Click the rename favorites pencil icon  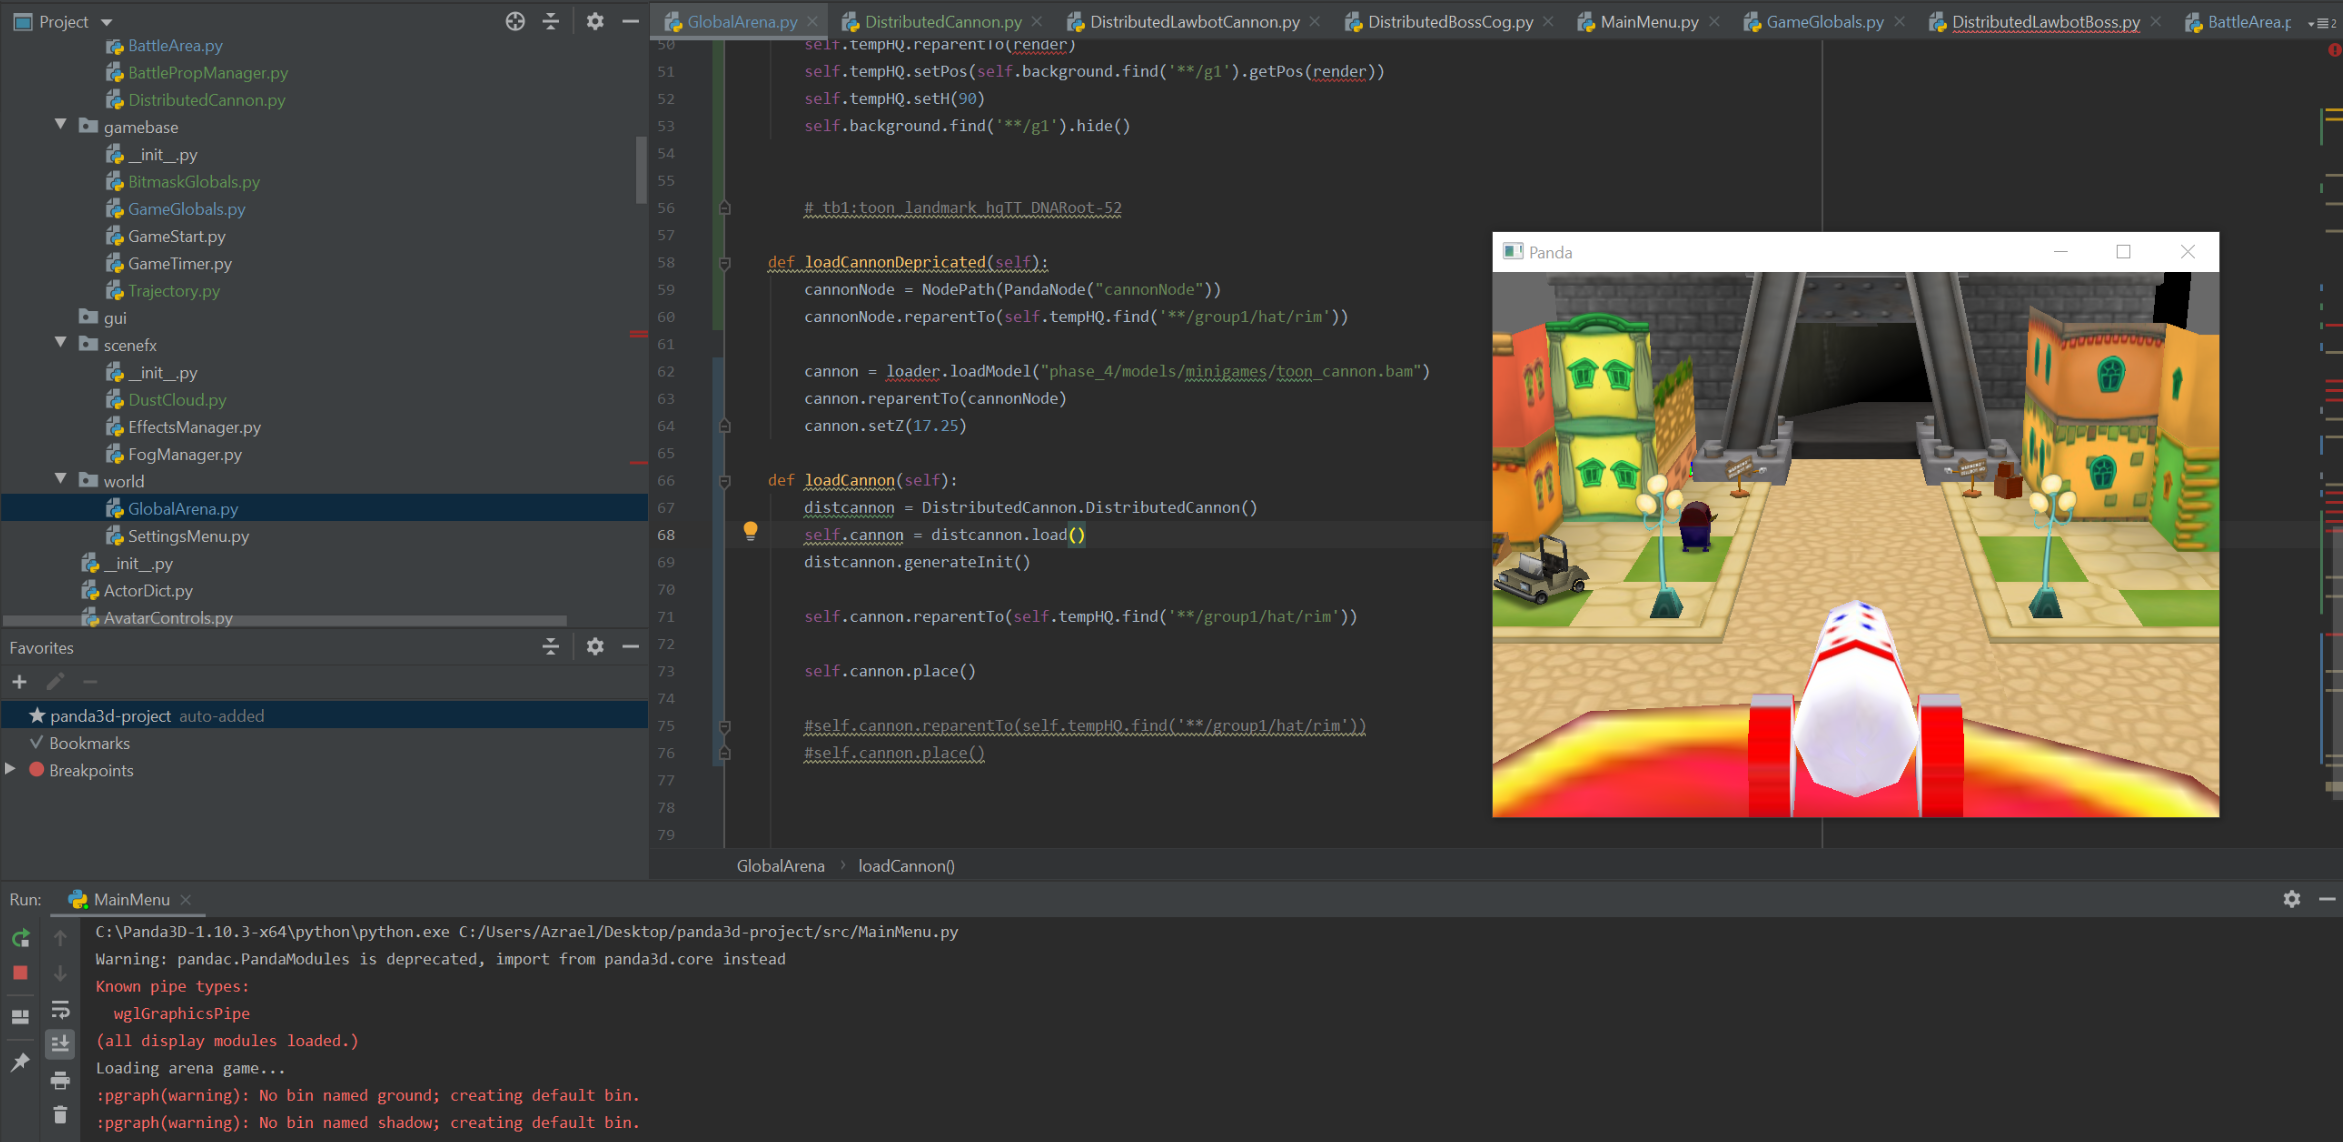click(x=55, y=682)
